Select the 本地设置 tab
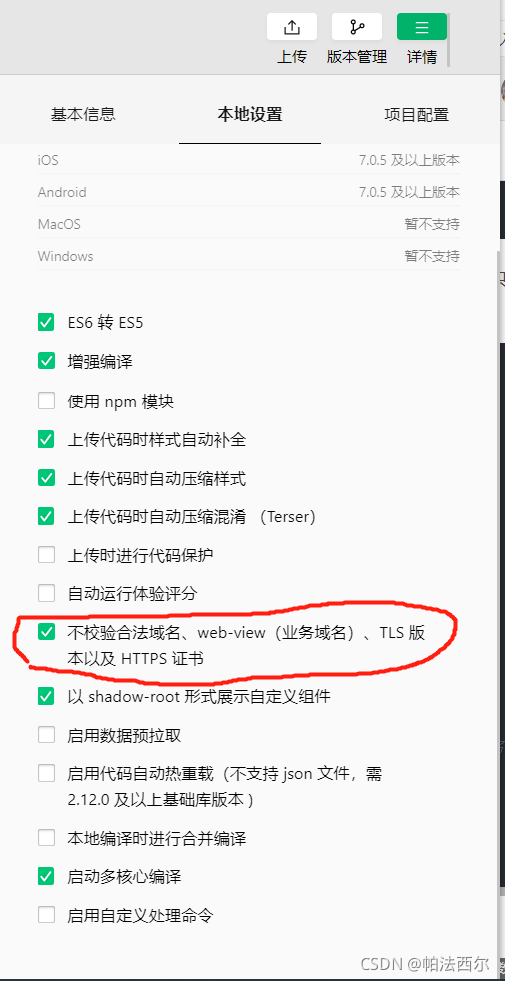 point(250,114)
